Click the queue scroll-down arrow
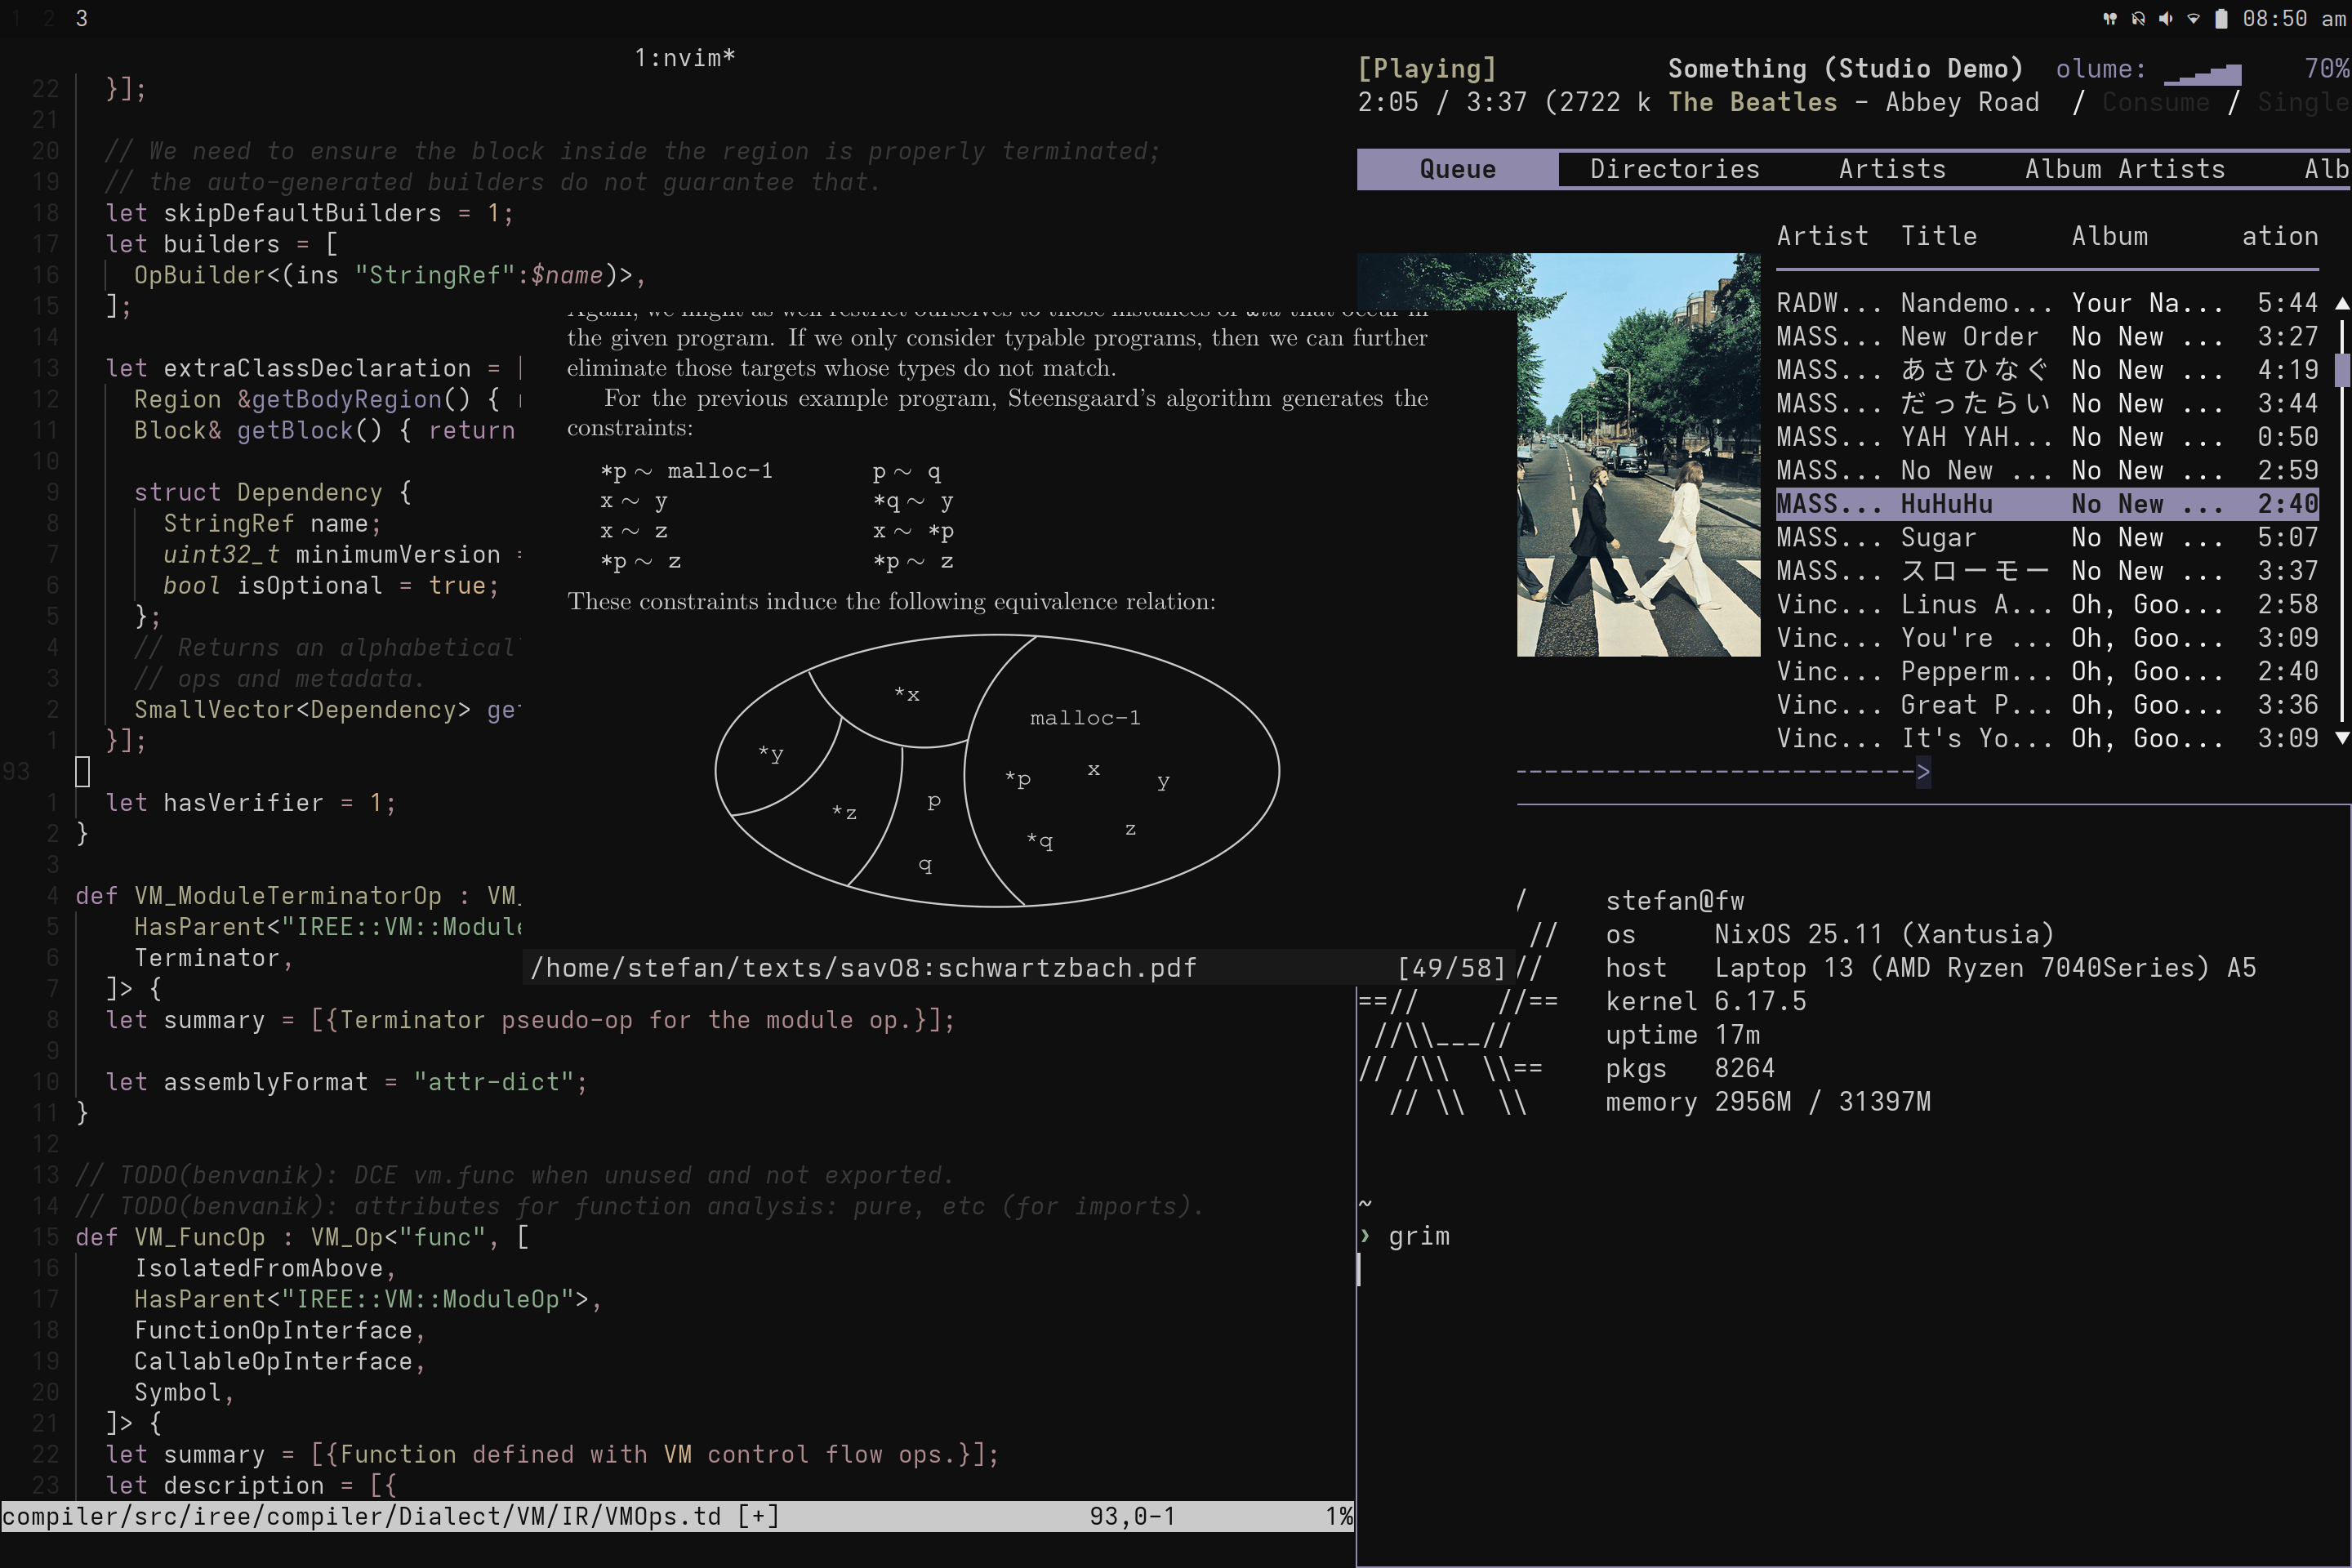2352x1568 pixels. (x=2341, y=738)
